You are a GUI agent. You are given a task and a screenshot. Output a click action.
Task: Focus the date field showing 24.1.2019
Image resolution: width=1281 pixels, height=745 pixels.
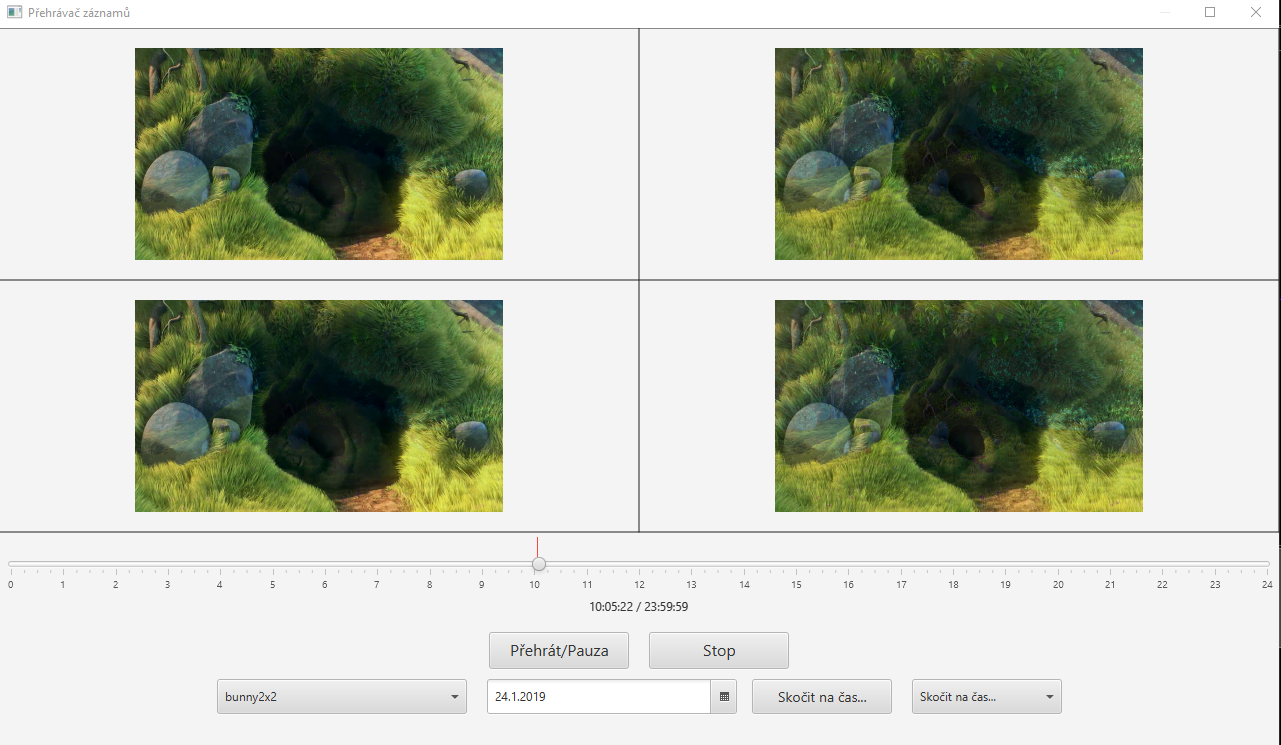click(x=598, y=697)
